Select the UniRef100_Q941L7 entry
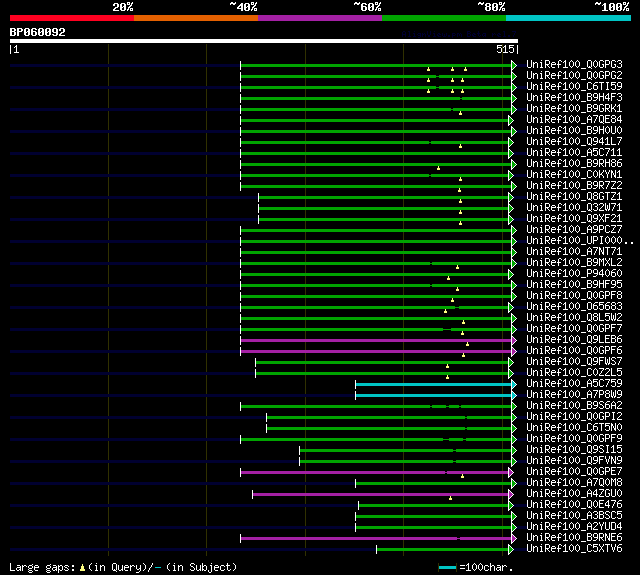 tap(574, 142)
